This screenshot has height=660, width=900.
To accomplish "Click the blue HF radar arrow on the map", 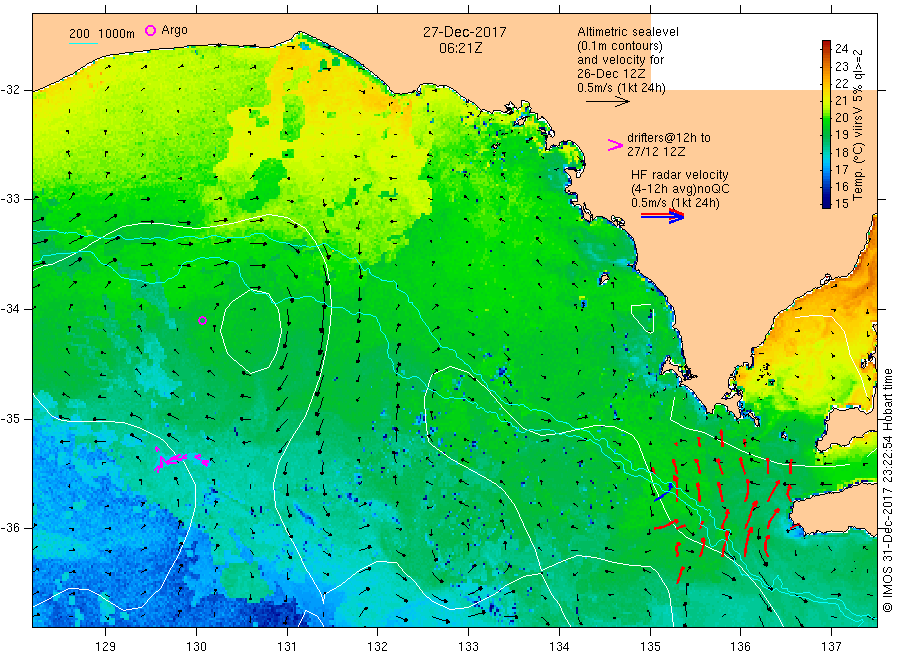I will [x=664, y=493].
